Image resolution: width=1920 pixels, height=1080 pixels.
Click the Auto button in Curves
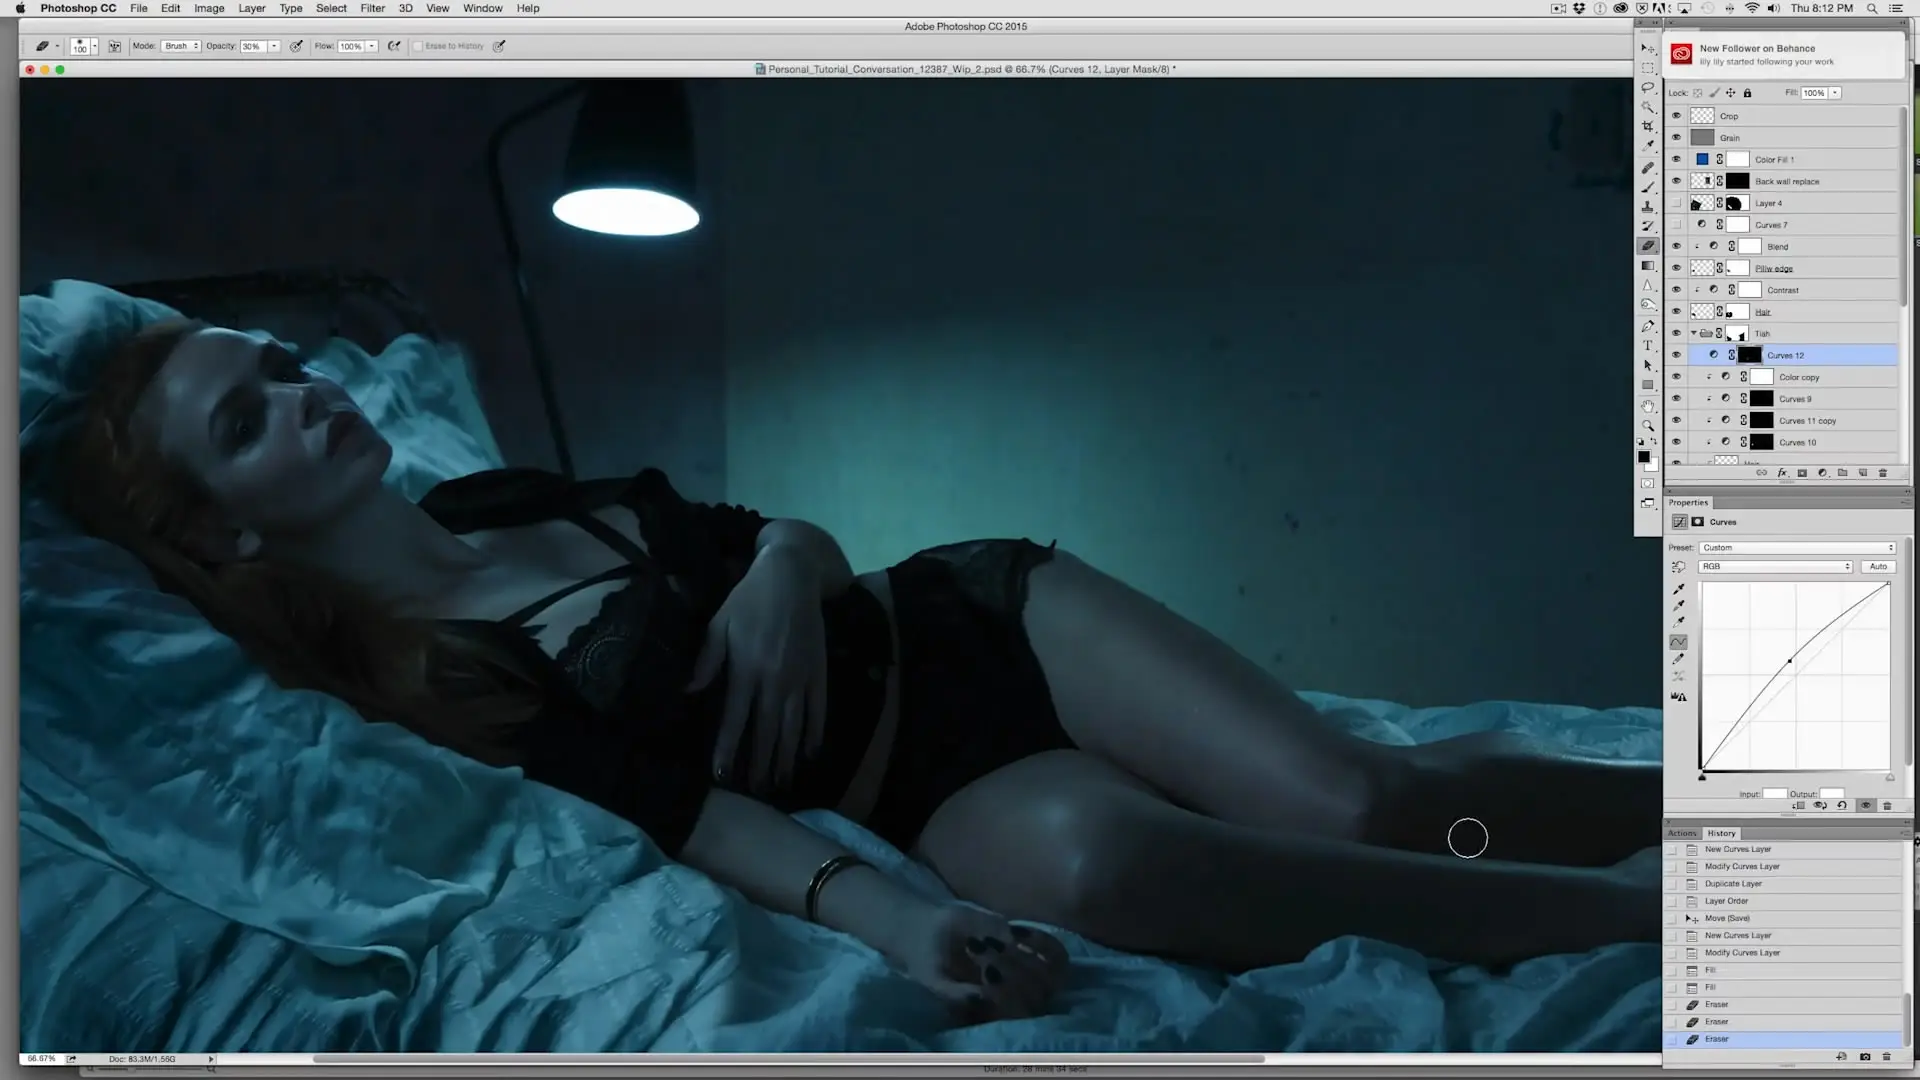(x=1878, y=567)
